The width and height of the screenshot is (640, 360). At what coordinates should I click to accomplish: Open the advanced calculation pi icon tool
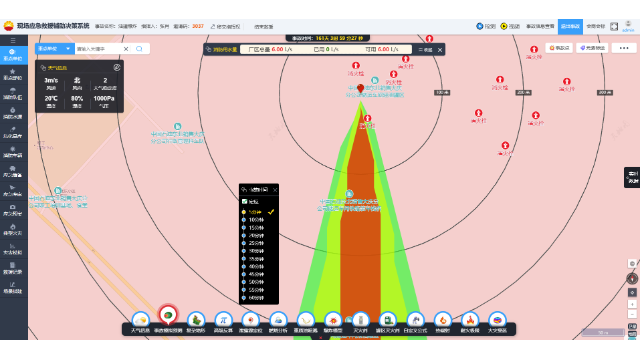click(x=223, y=320)
